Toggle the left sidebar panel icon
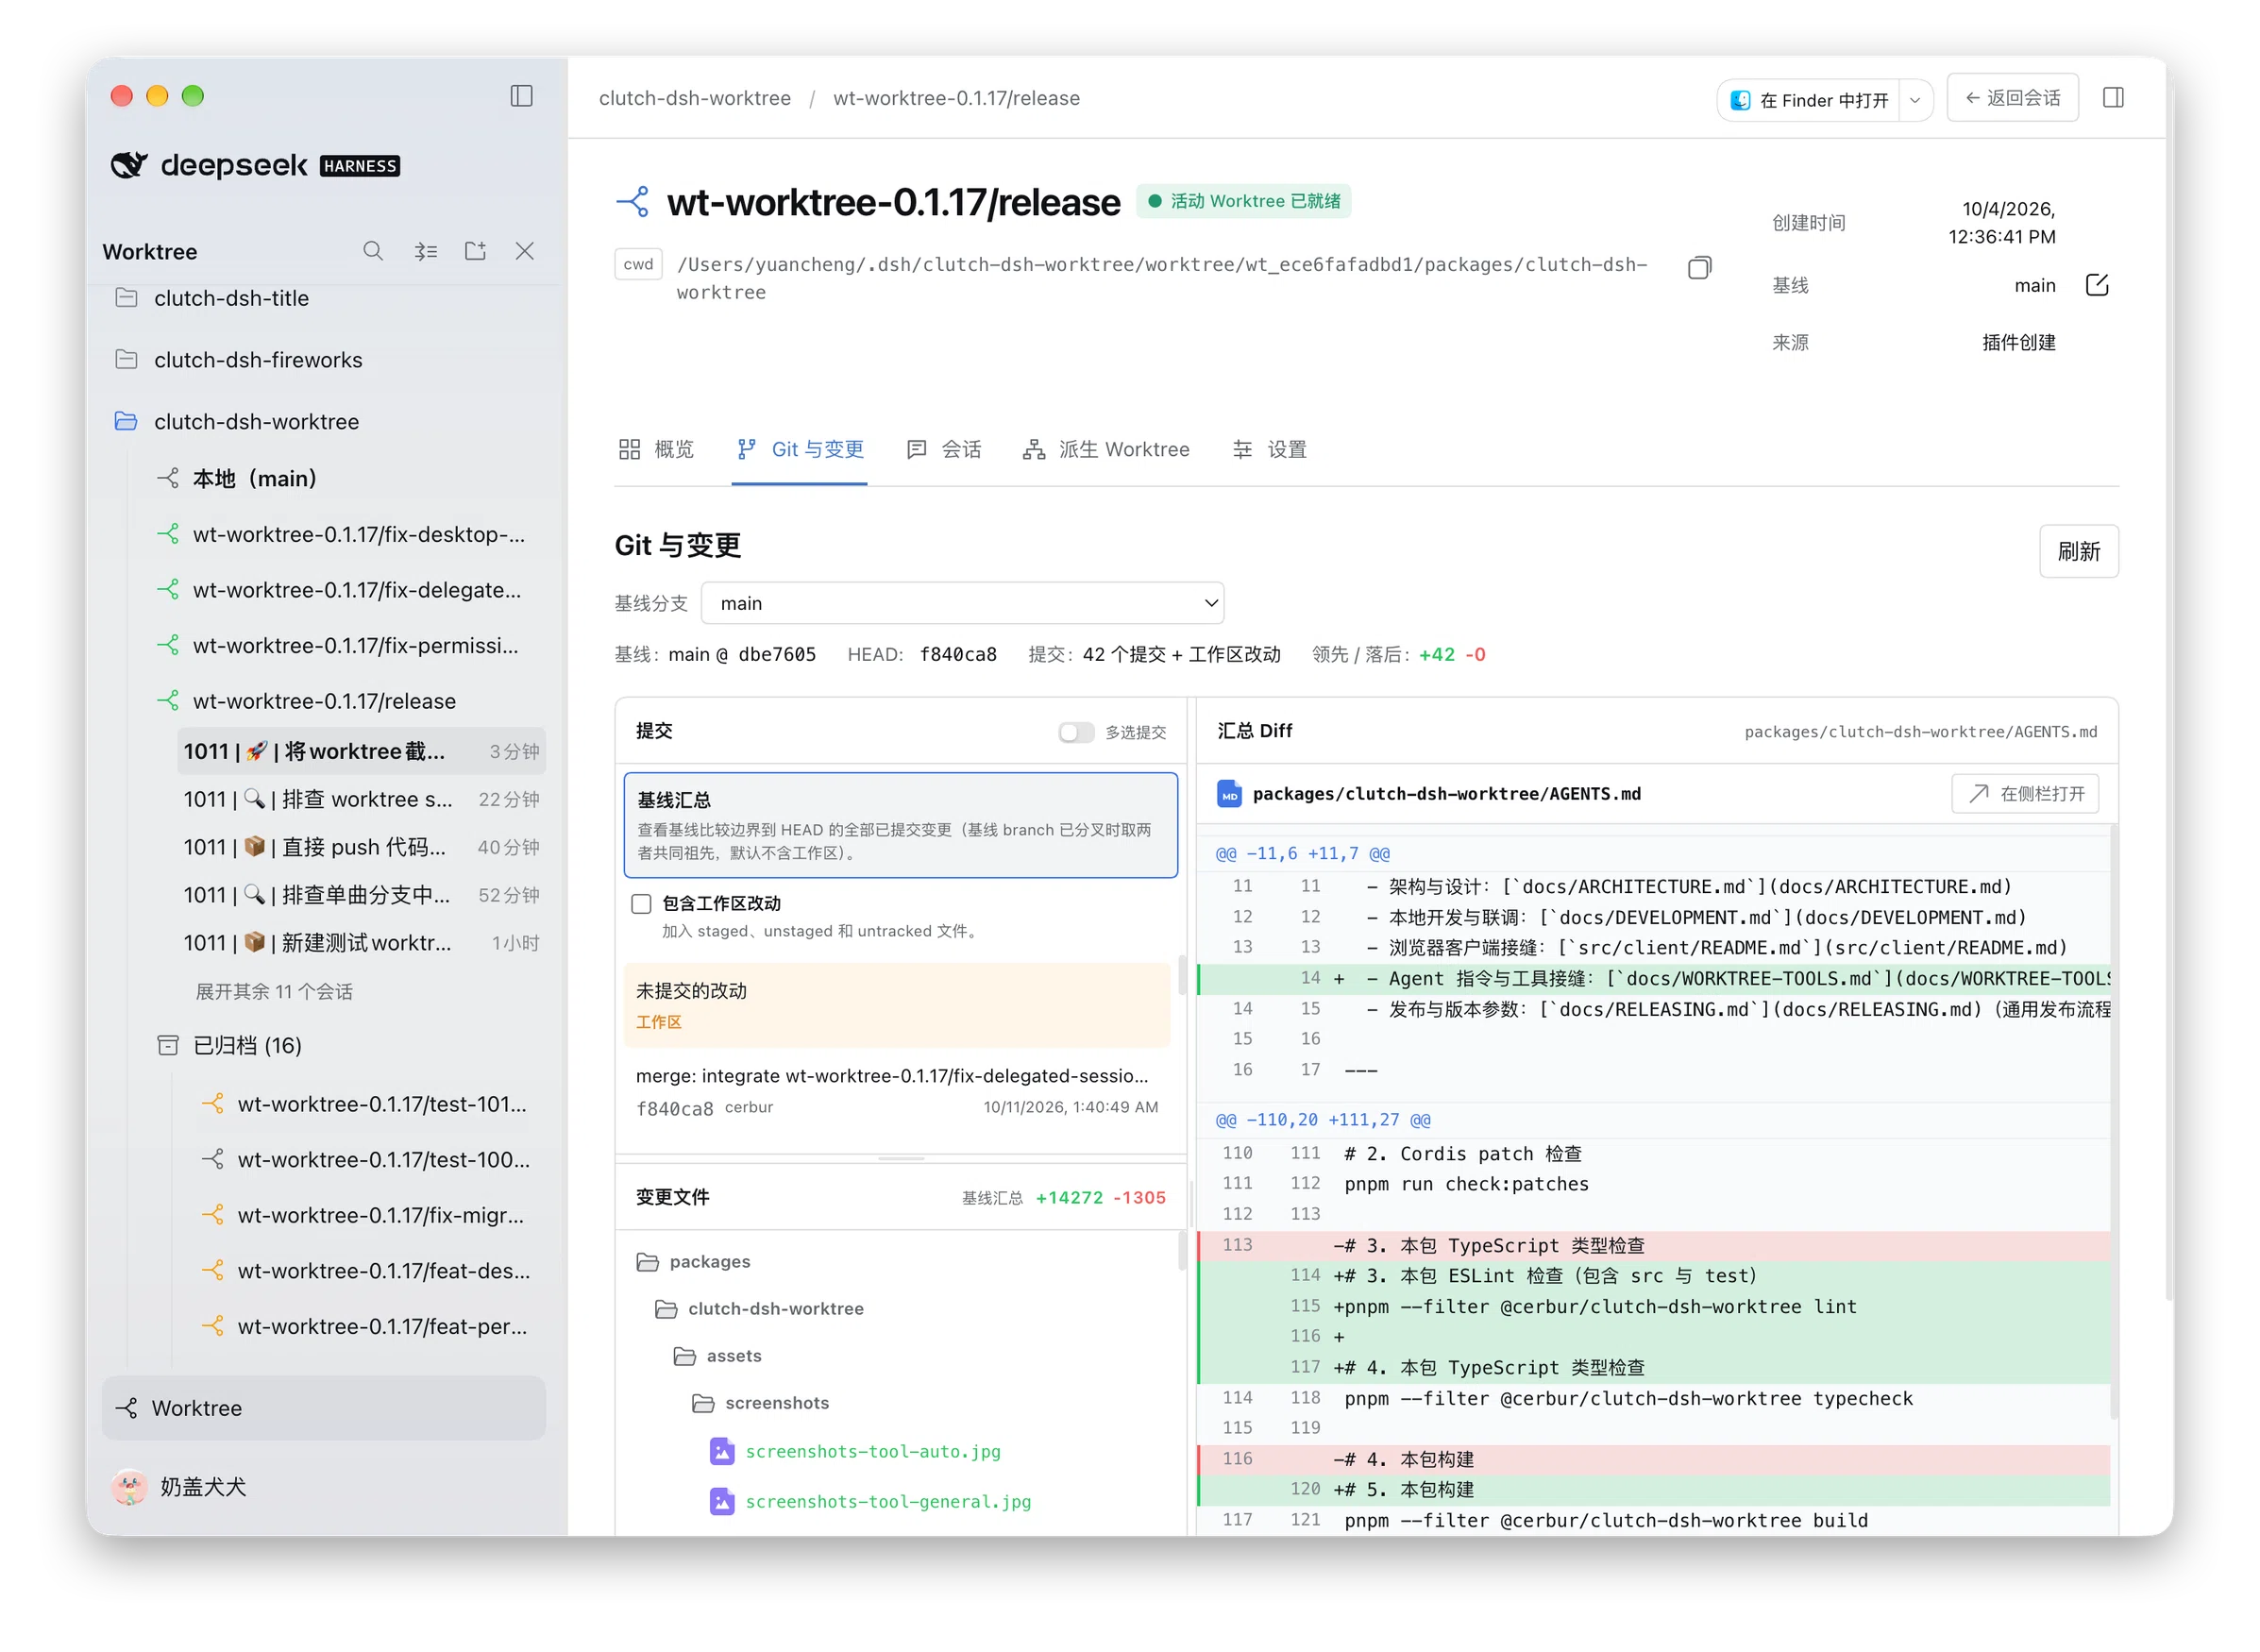Image resolution: width=2260 pixels, height=1652 pixels. [521, 96]
